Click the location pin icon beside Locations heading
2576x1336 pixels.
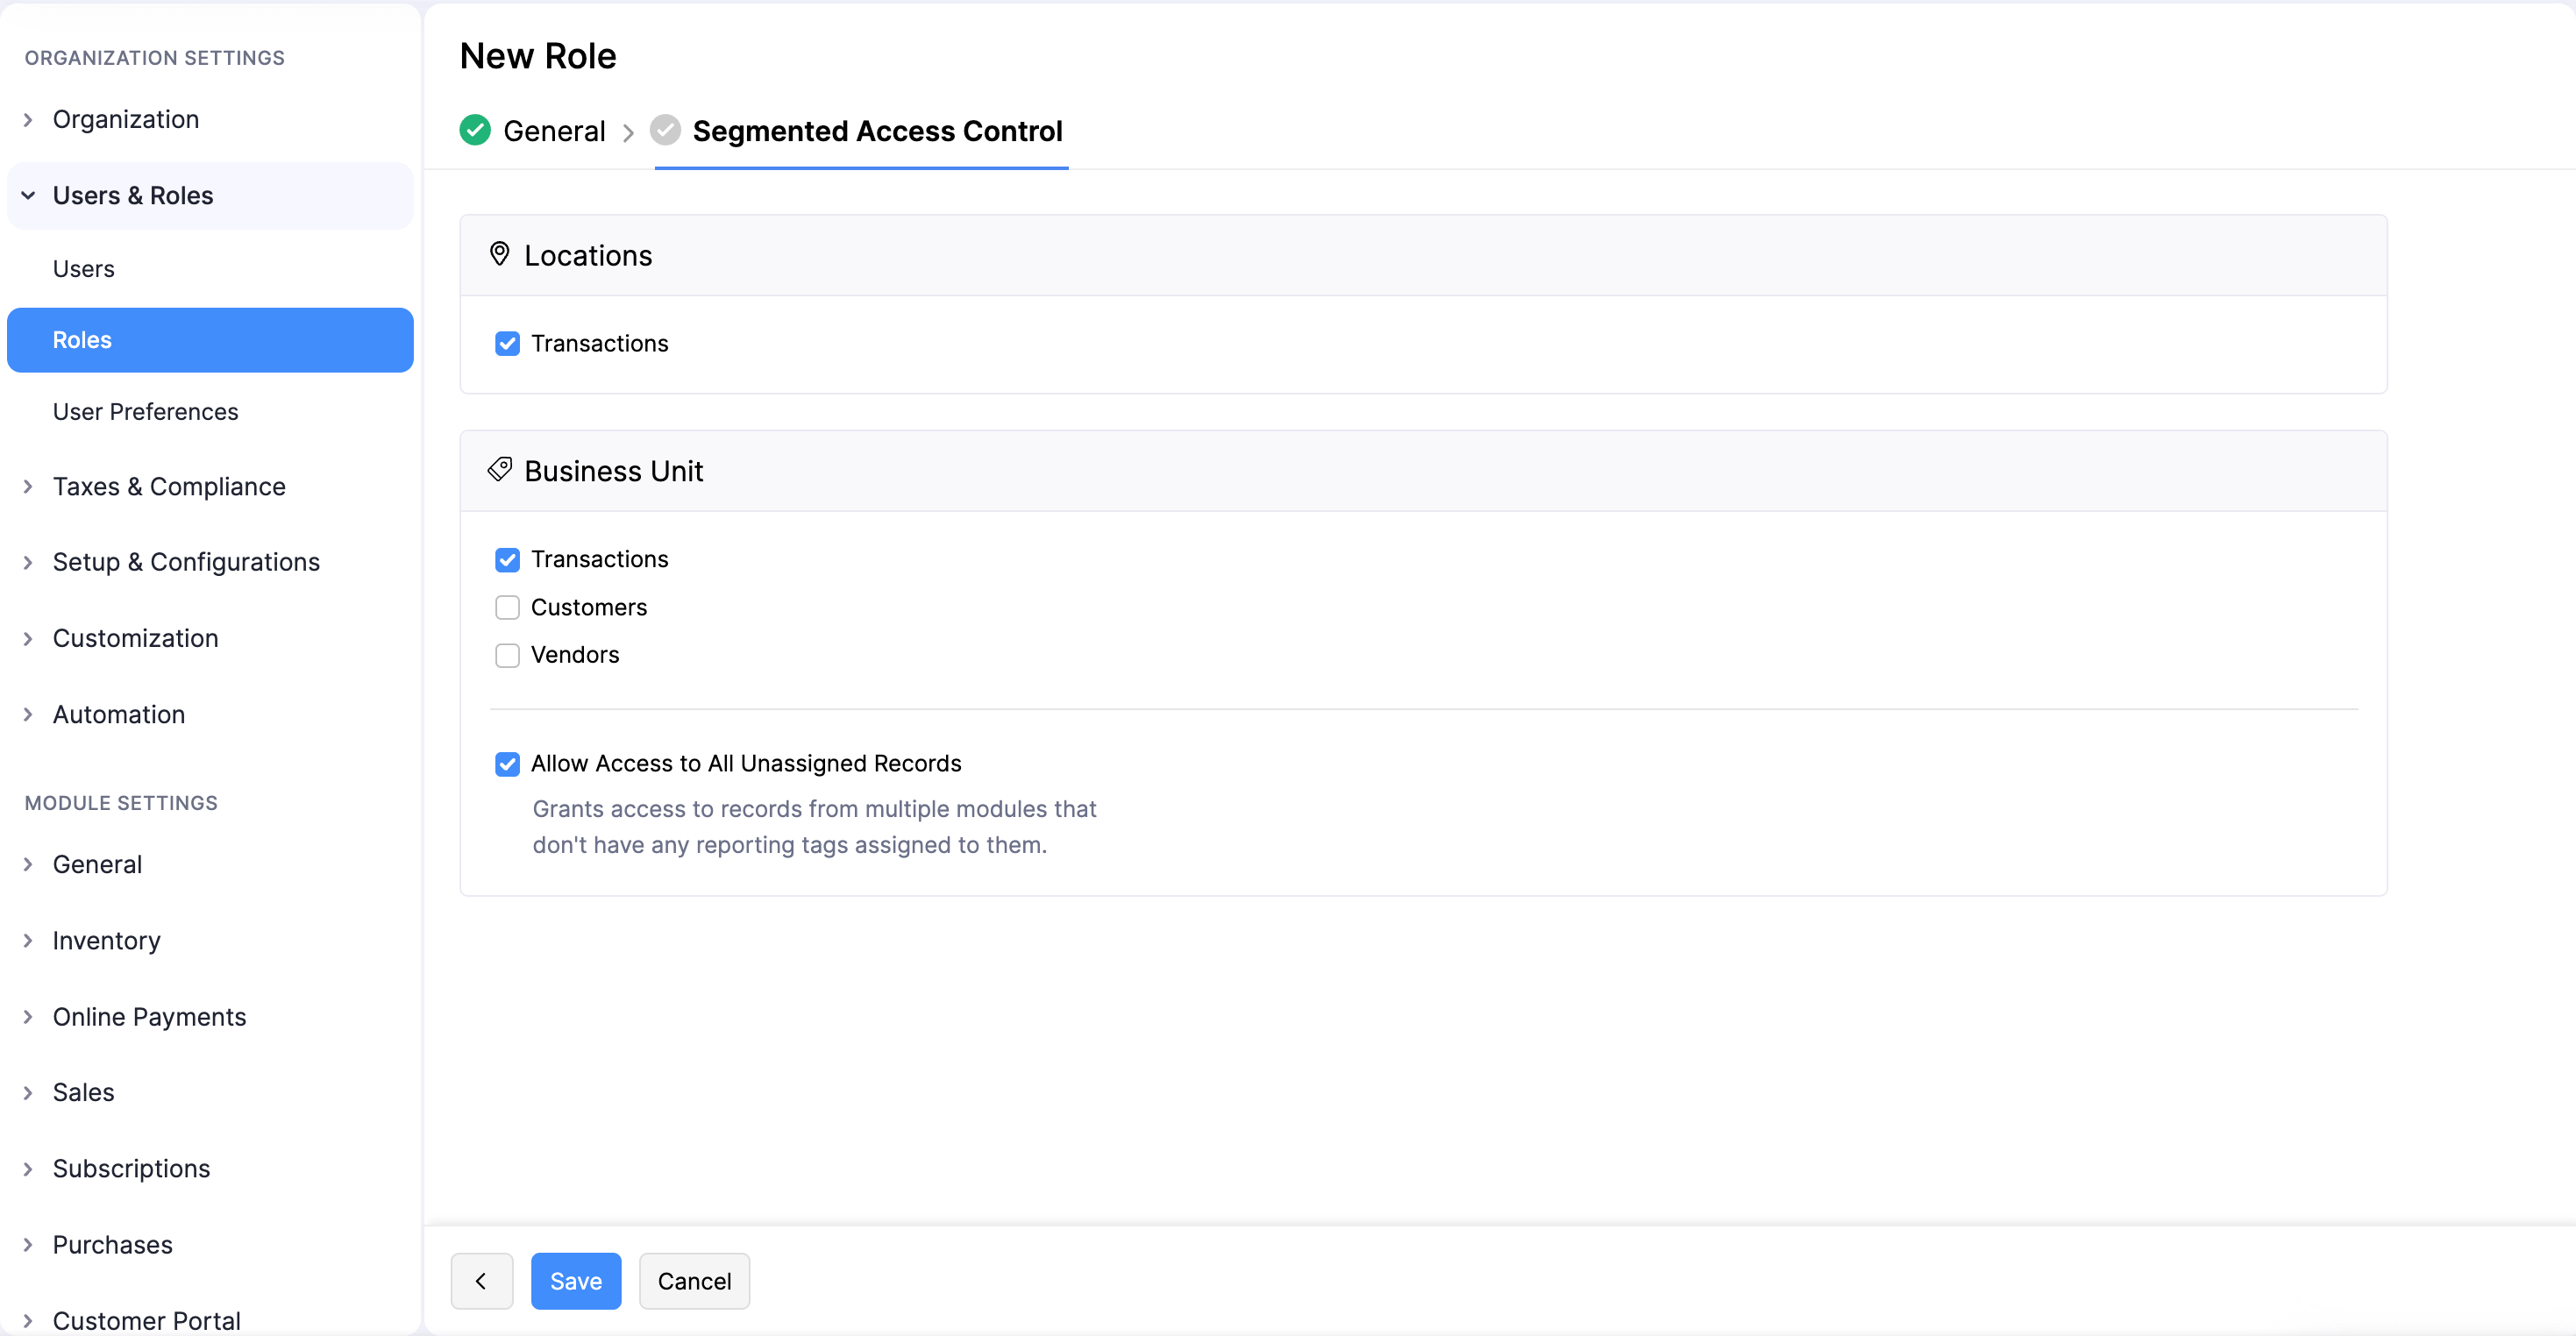coord(500,254)
